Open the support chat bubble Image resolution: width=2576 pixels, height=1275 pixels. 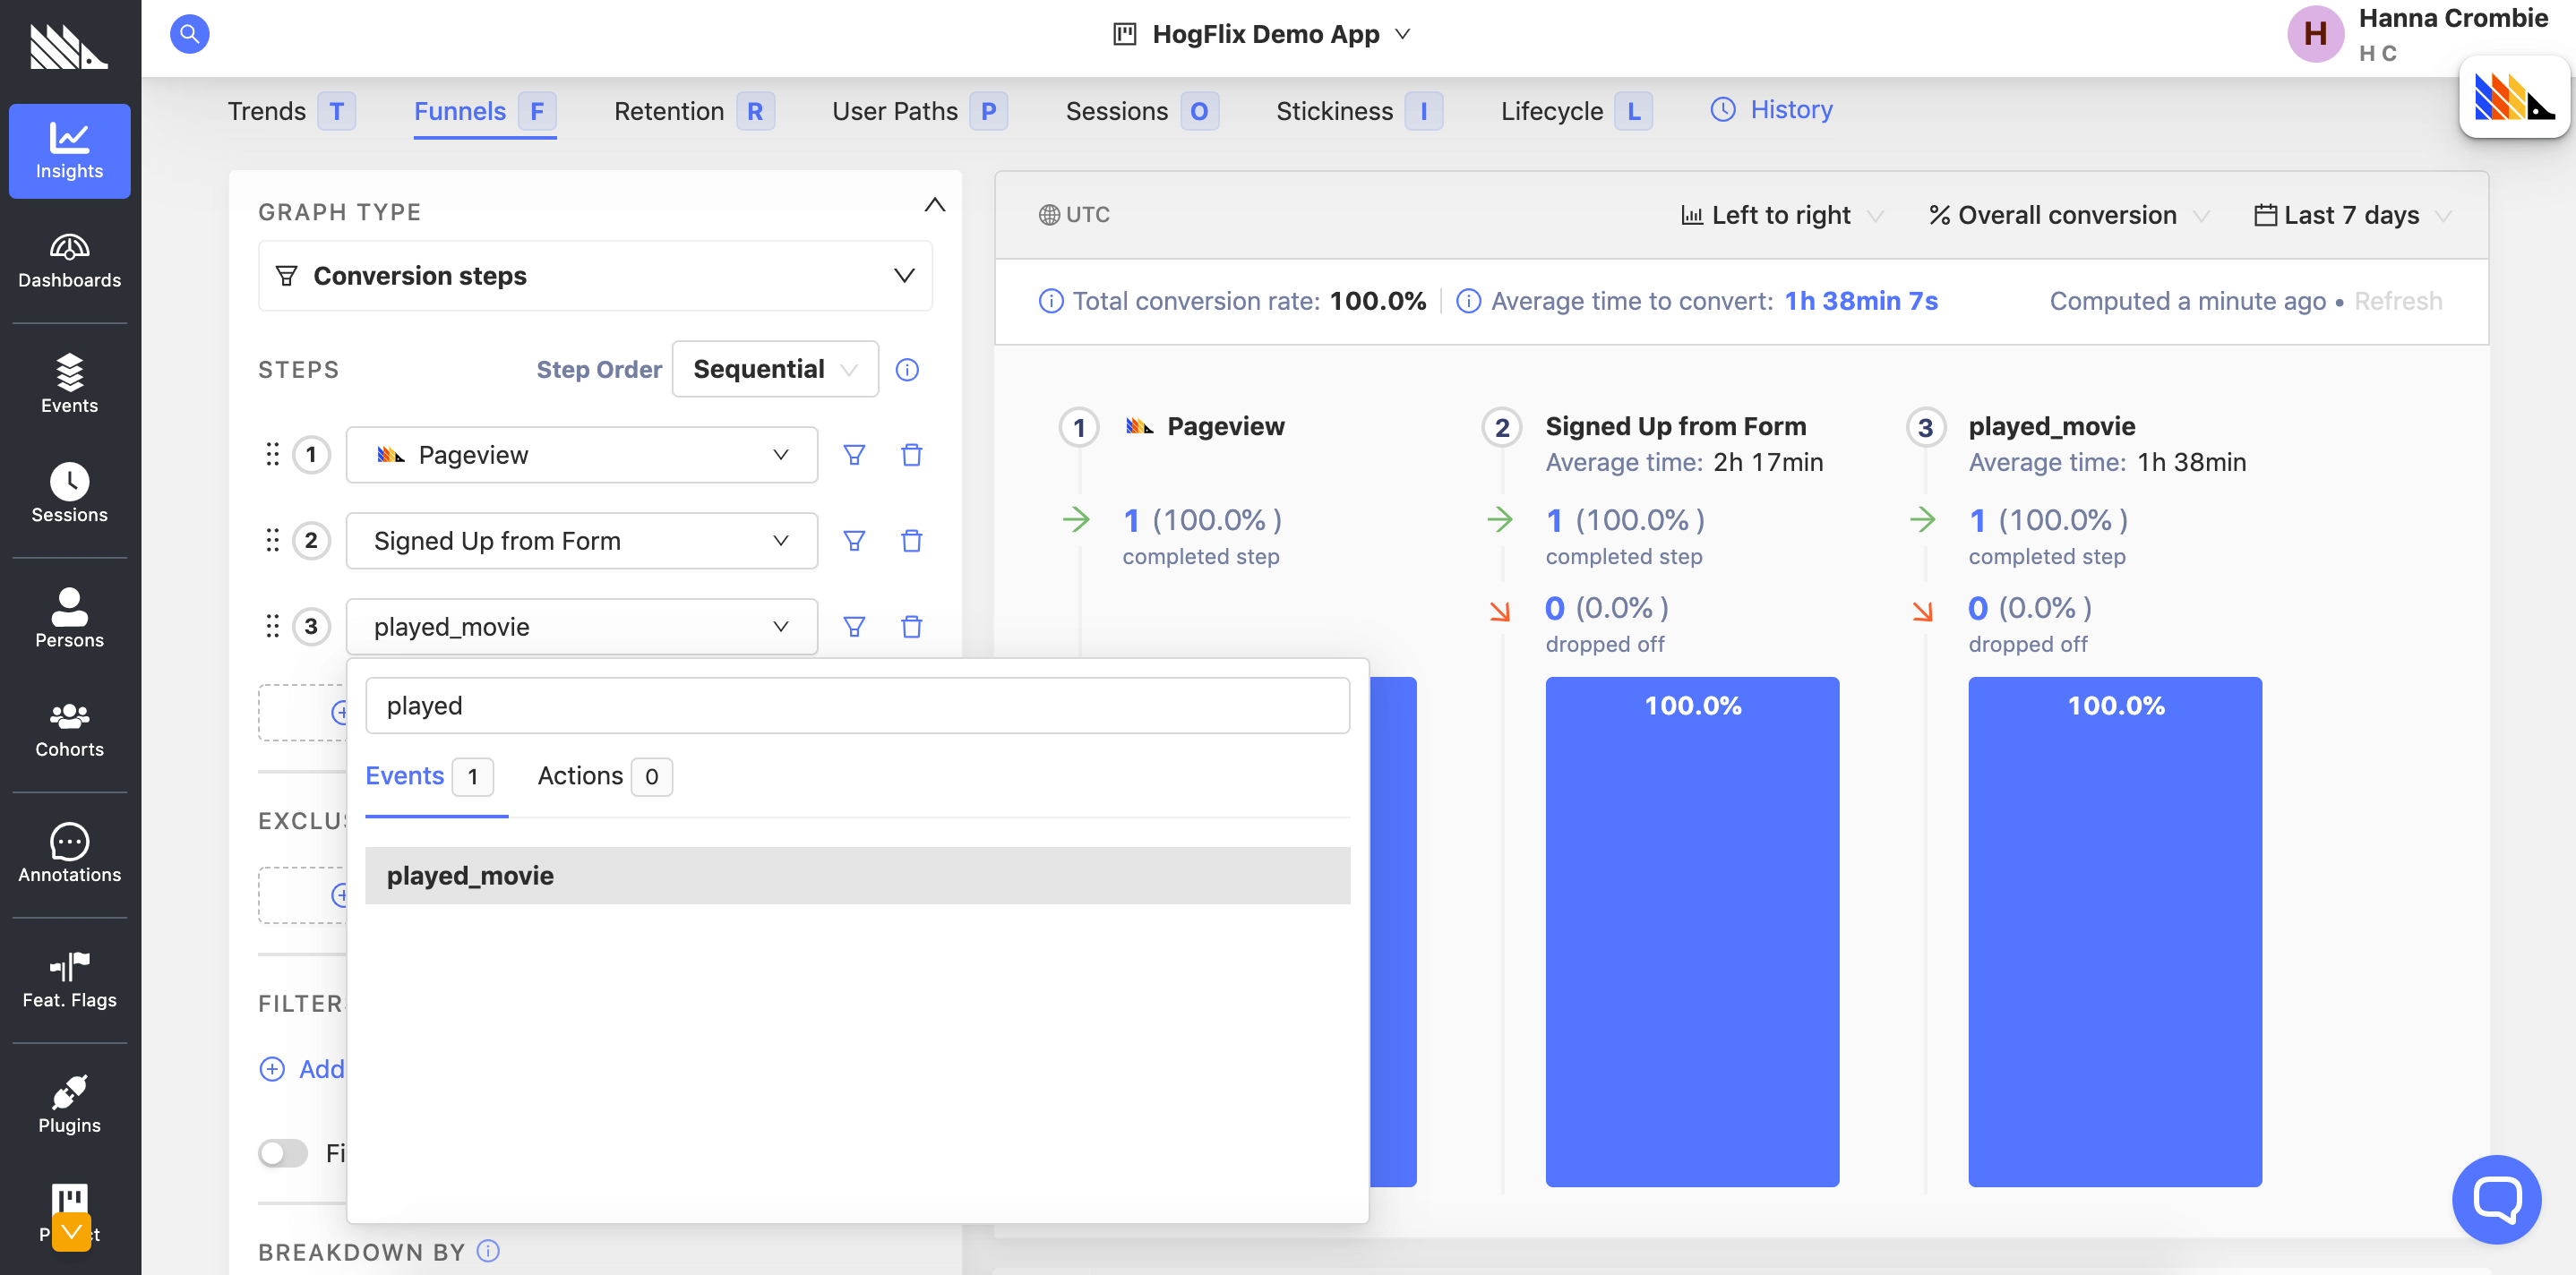click(x=2495, y=1199)
